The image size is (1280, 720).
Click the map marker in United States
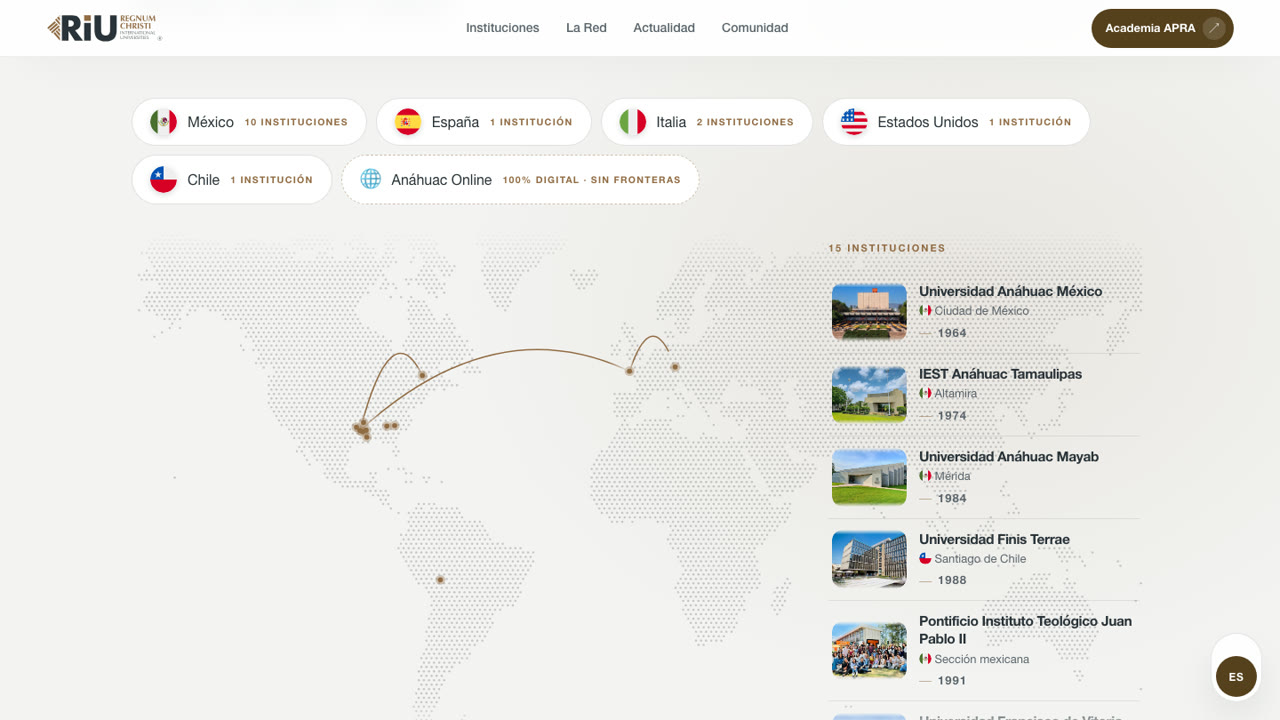(x=422, y=376)
